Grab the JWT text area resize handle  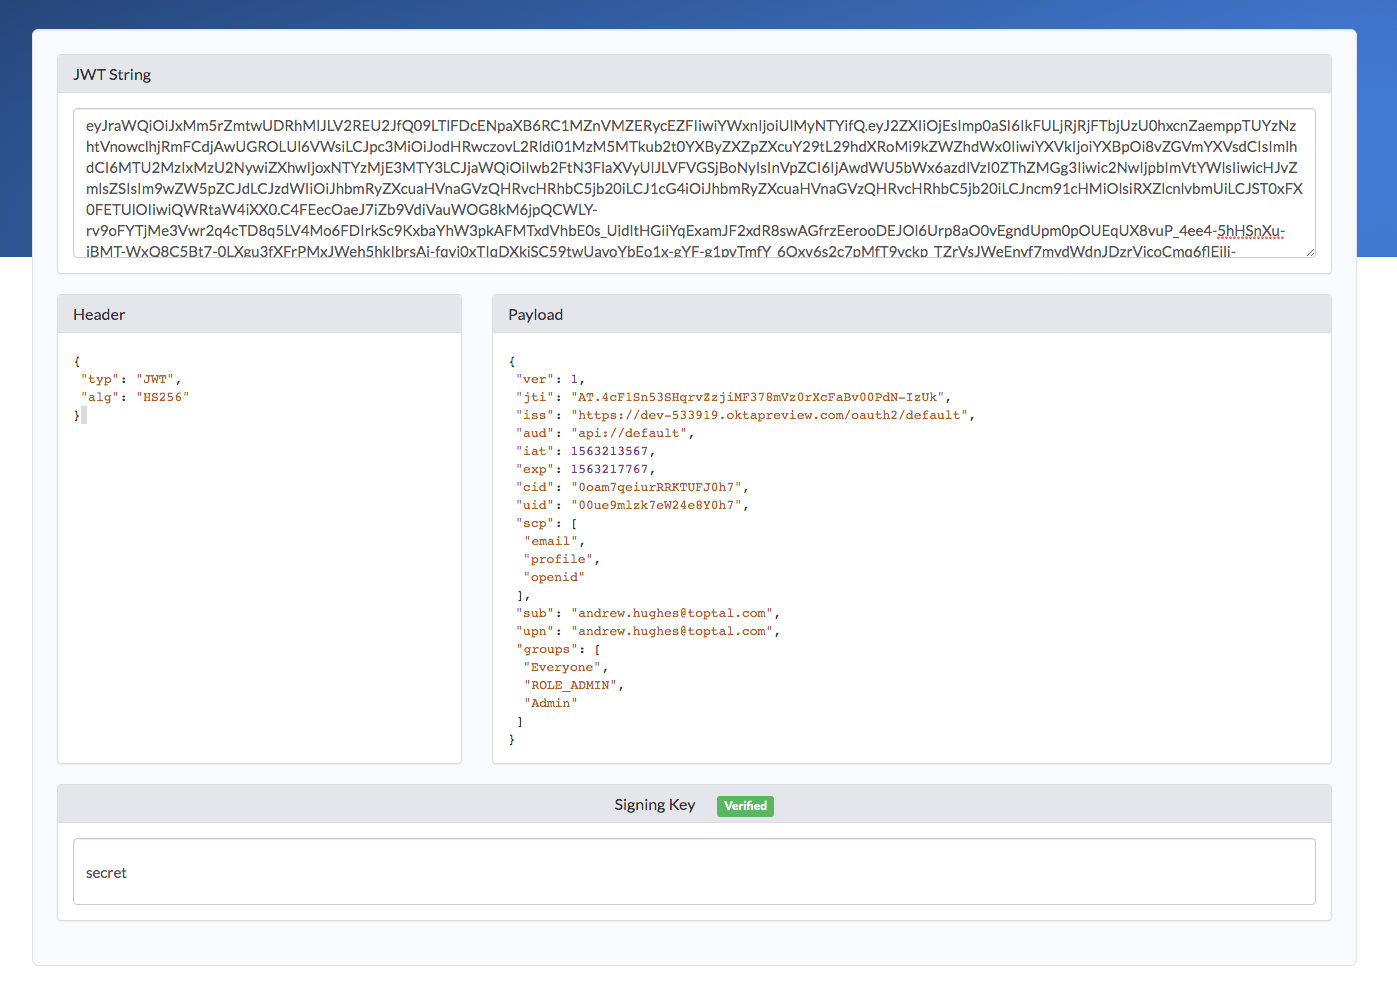coord(1309,252)
